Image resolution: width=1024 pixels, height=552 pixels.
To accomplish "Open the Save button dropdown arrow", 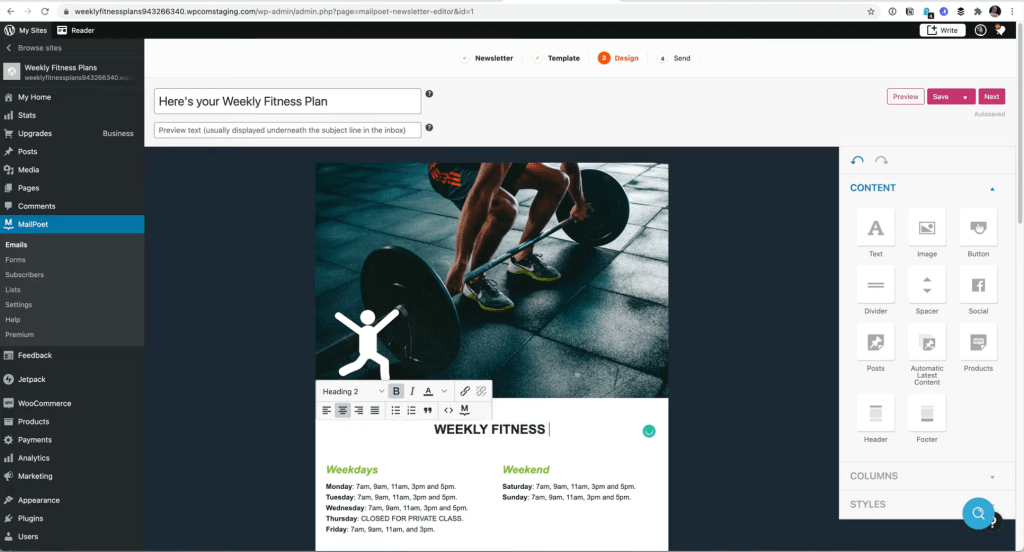I will [x=965, y=97].
